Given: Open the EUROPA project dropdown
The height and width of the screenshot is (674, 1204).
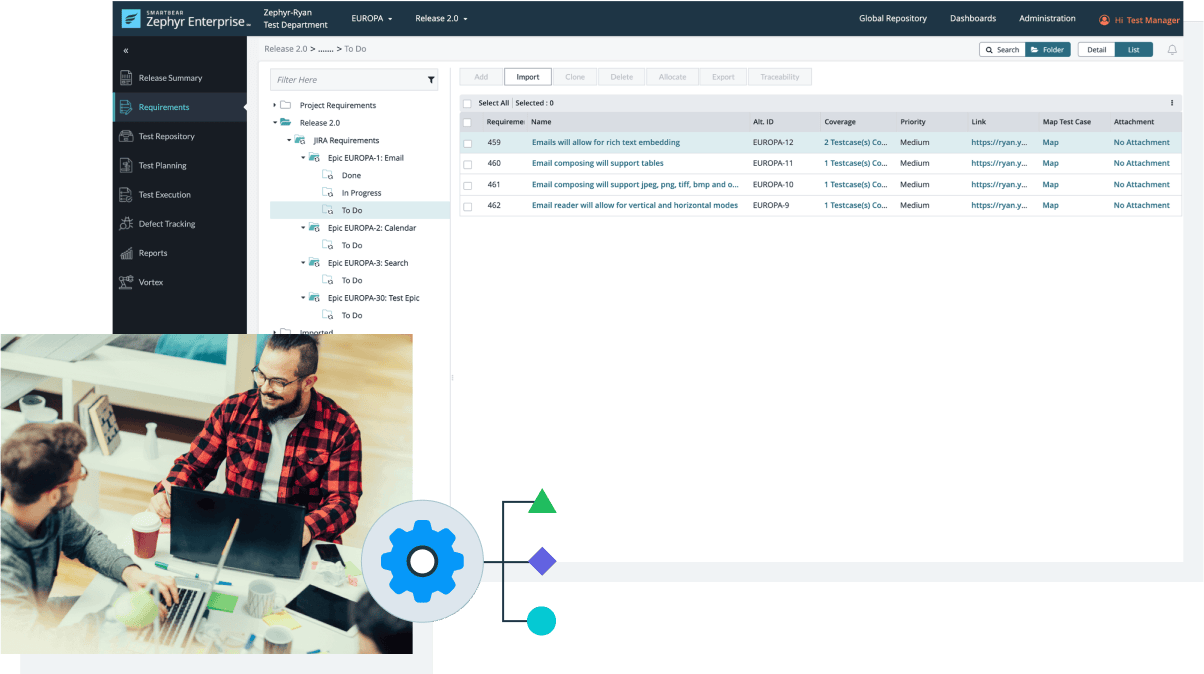Looking at the screenshot, I should click(372, 19).
